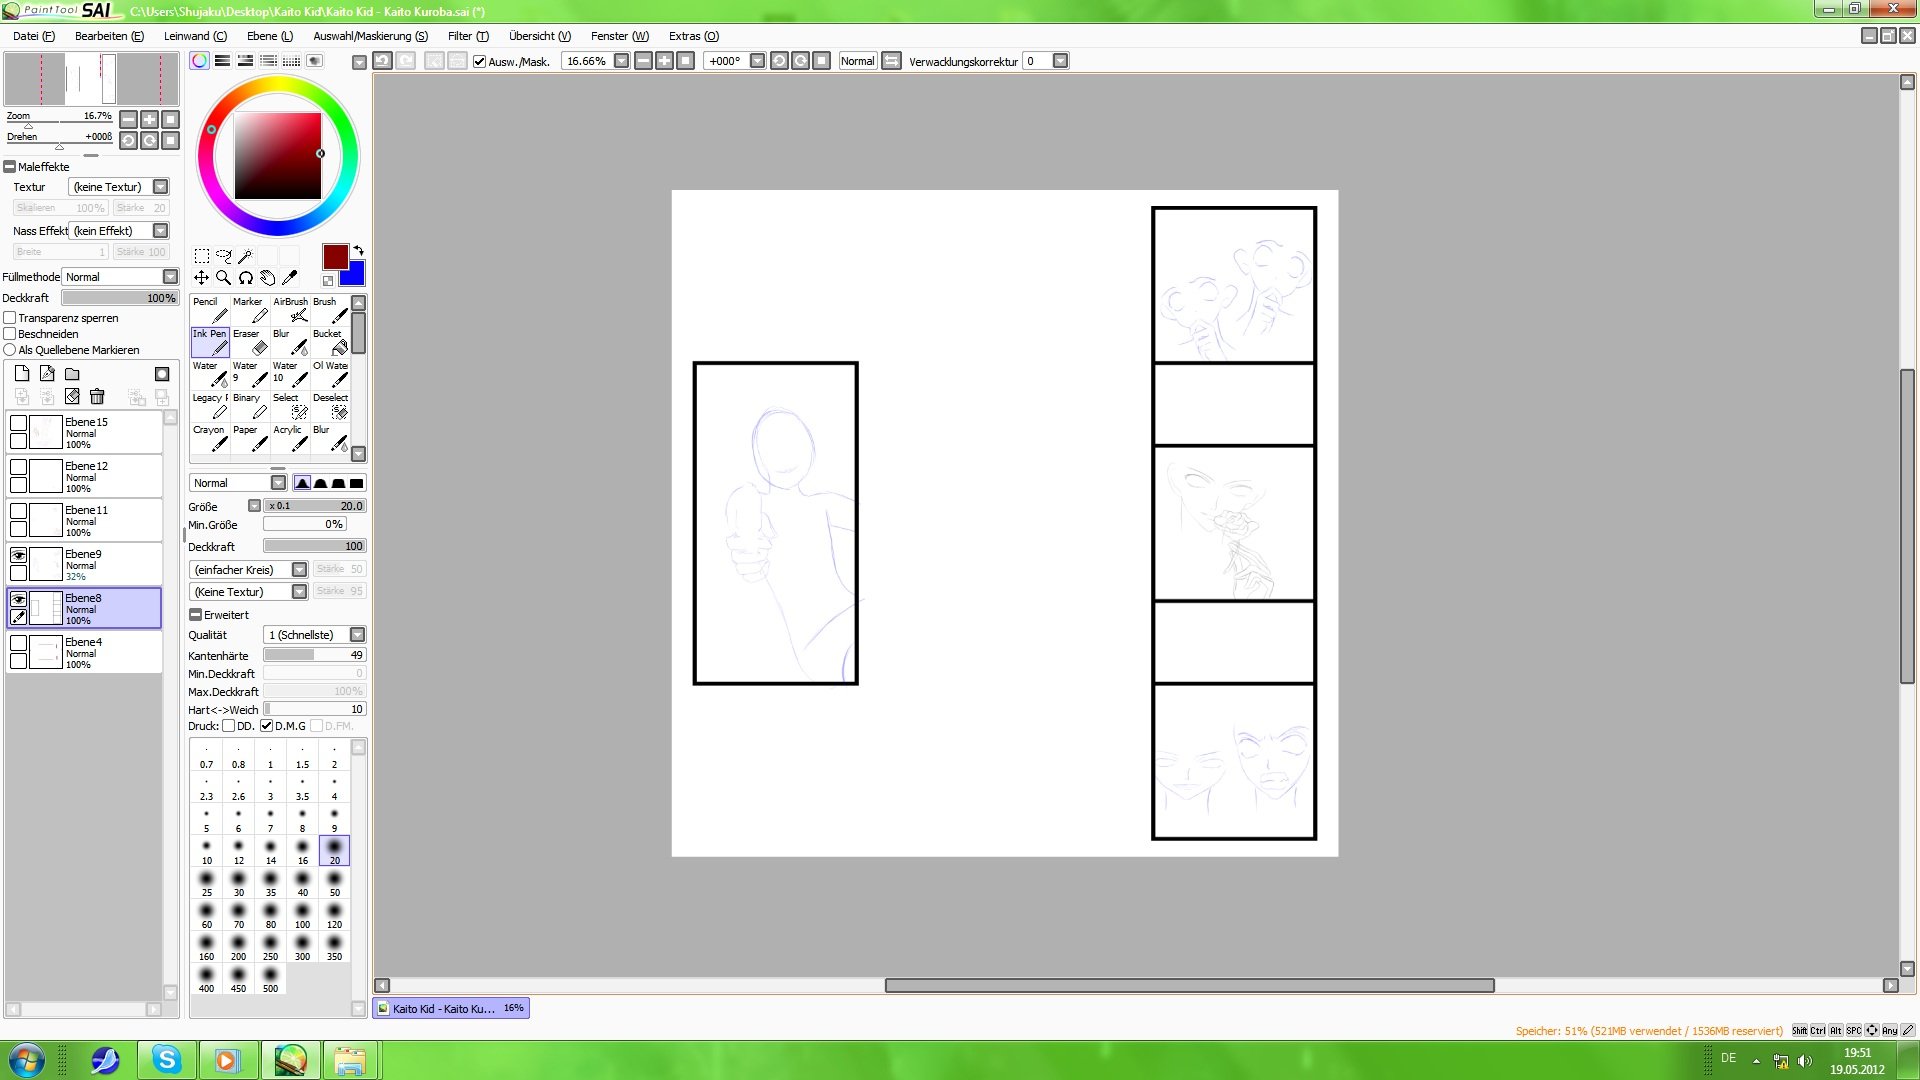
Task: Select the Crayon tool
Action: (x=210, y=438)
